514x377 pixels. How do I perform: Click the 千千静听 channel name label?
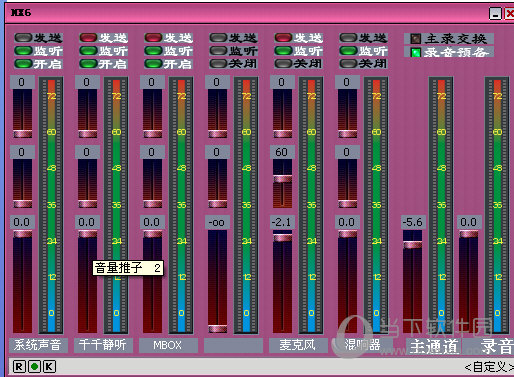102,345
